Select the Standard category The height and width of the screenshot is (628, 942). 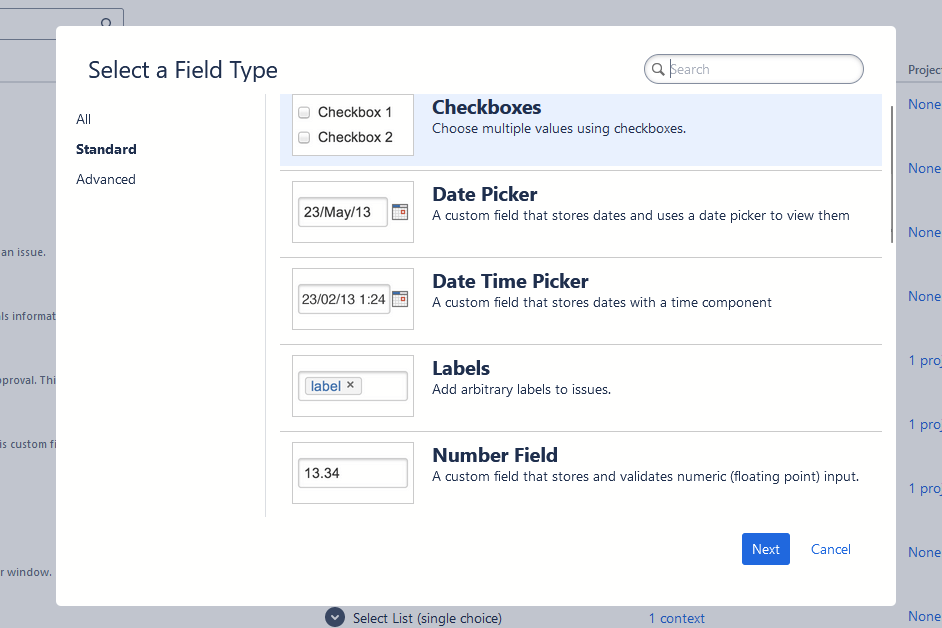coord(106,149)
